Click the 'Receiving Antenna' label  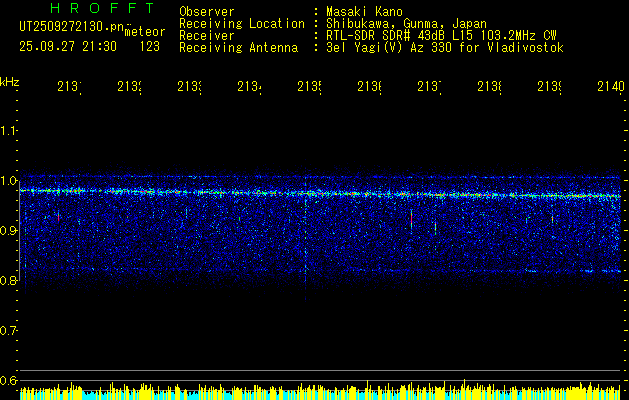click(239, 48)
